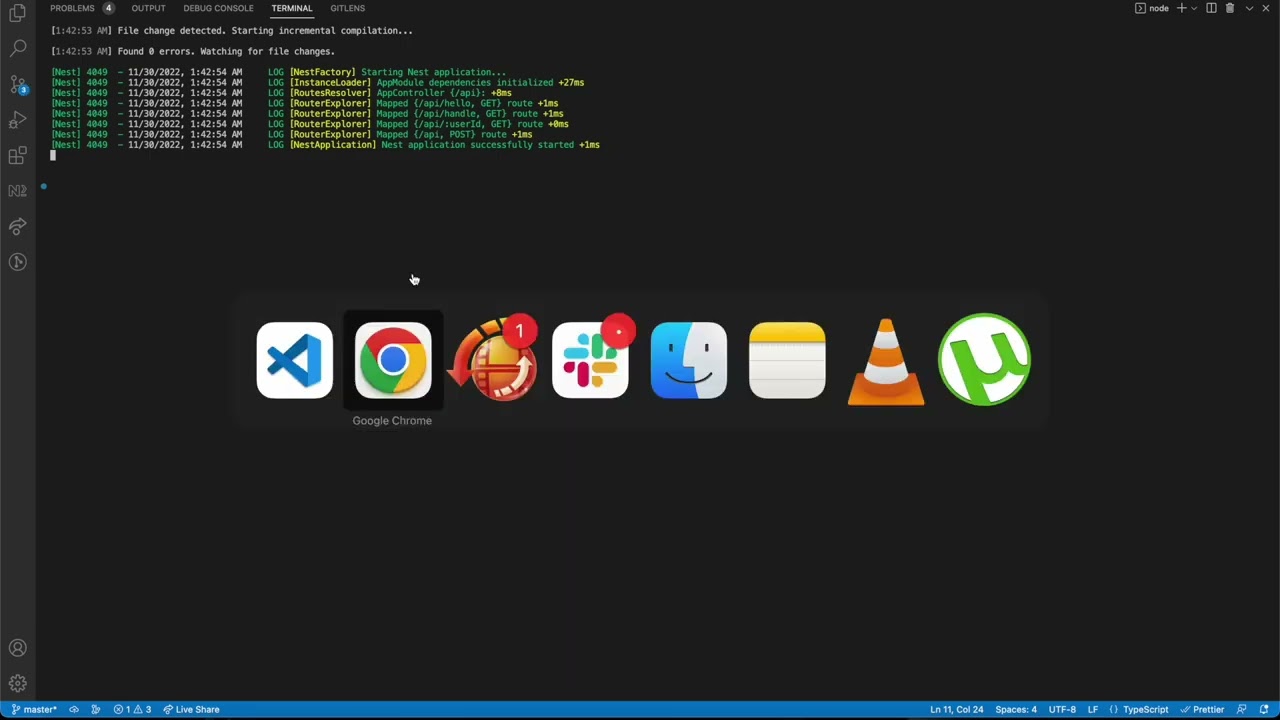Open Run and Debug view
This screenshot has width=1280, height=720.
(x=17, y=120)
